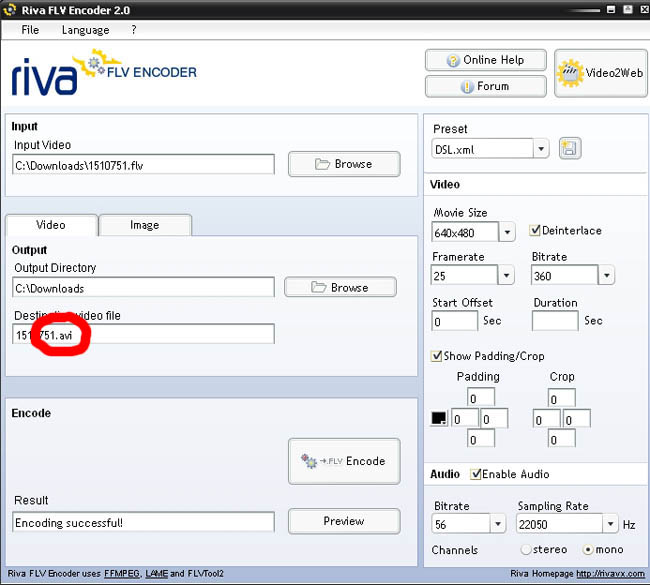The width and height of the screenshot is (650, 585).
Task: Toggle the Enable Audio checkbox
Action: [475, 473]
